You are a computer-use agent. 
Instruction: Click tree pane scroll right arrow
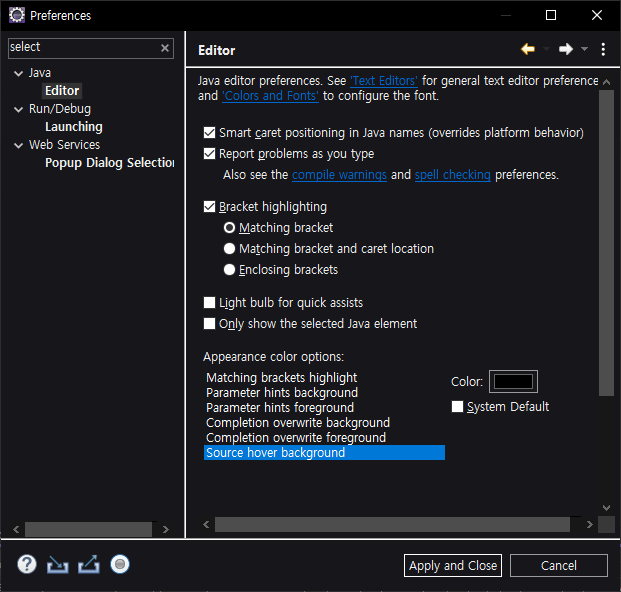[x=166, y=529]
